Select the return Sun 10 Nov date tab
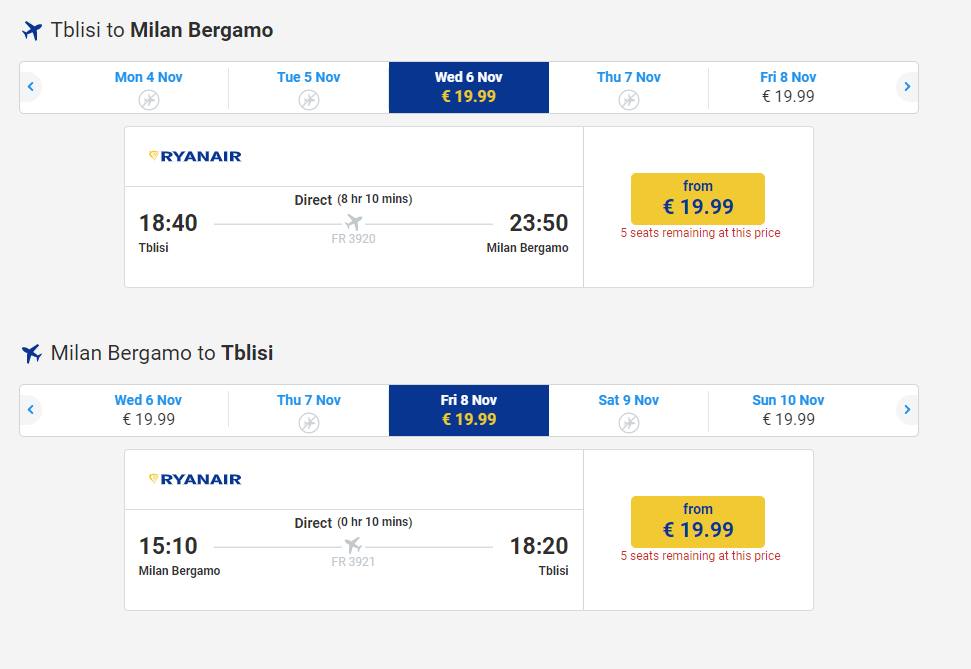The width and height of the screenshot is (971, 669). [788, 410]
